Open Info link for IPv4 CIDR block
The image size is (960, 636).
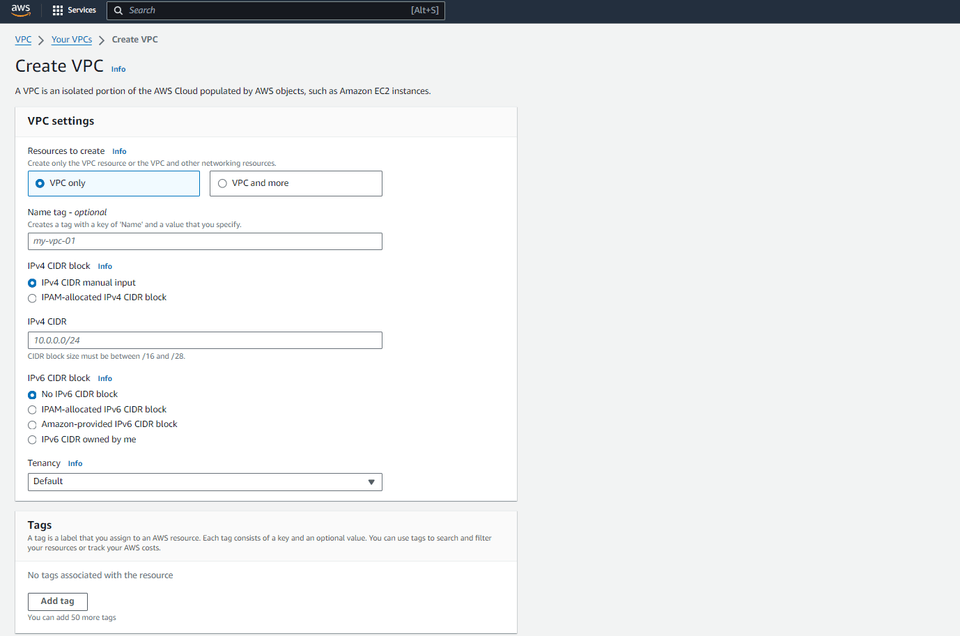tap(105, 266)
